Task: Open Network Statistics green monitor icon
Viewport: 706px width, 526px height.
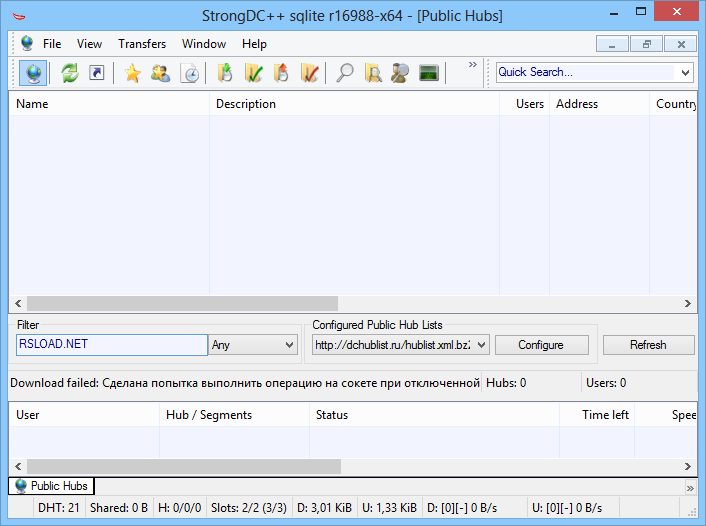Action: pos(429,73)
